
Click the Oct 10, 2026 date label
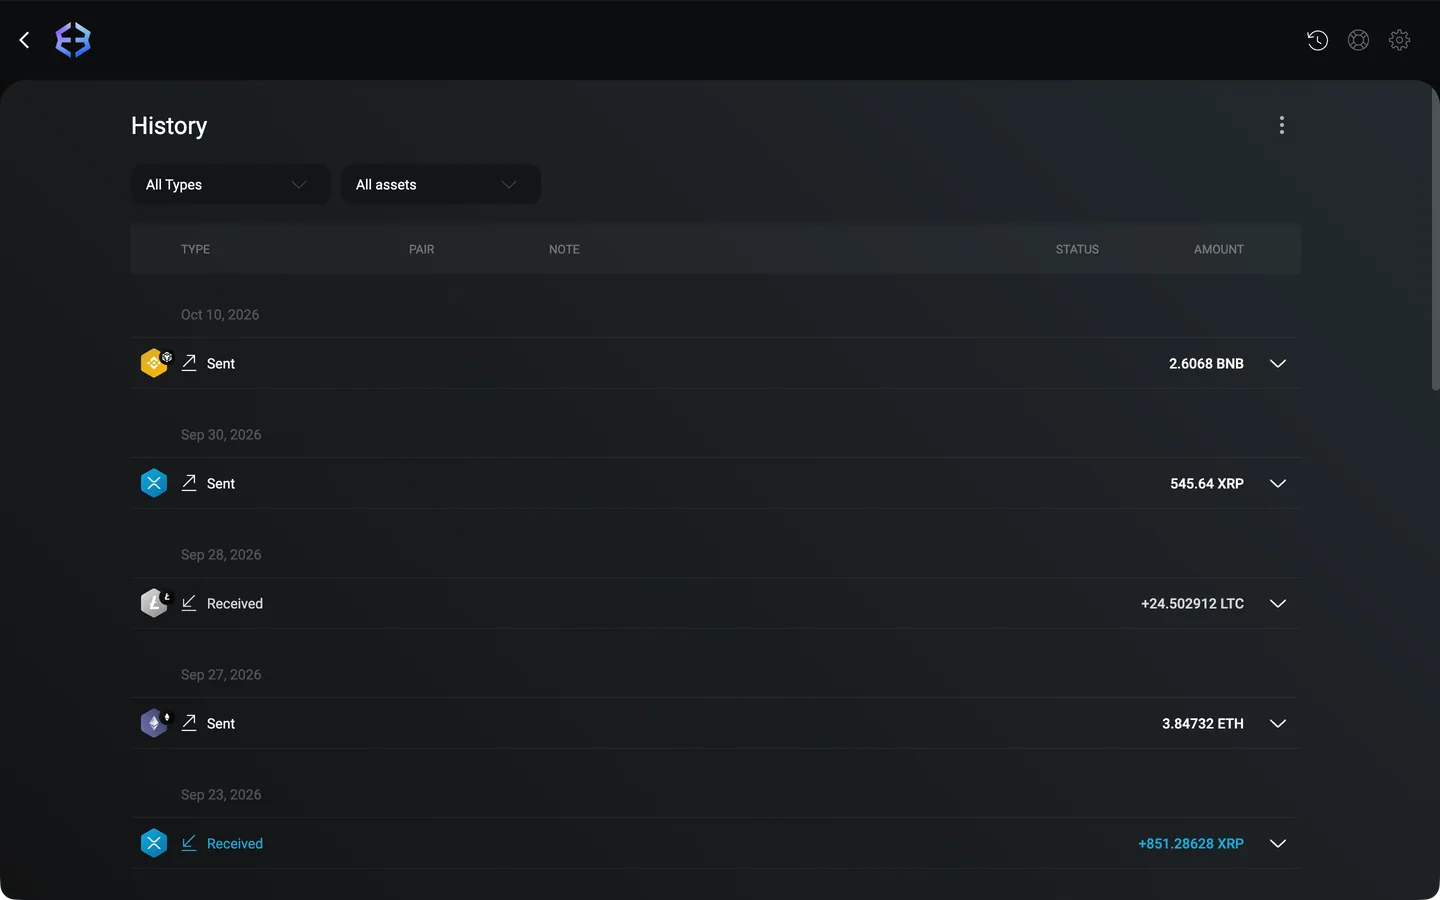[220, 314]
